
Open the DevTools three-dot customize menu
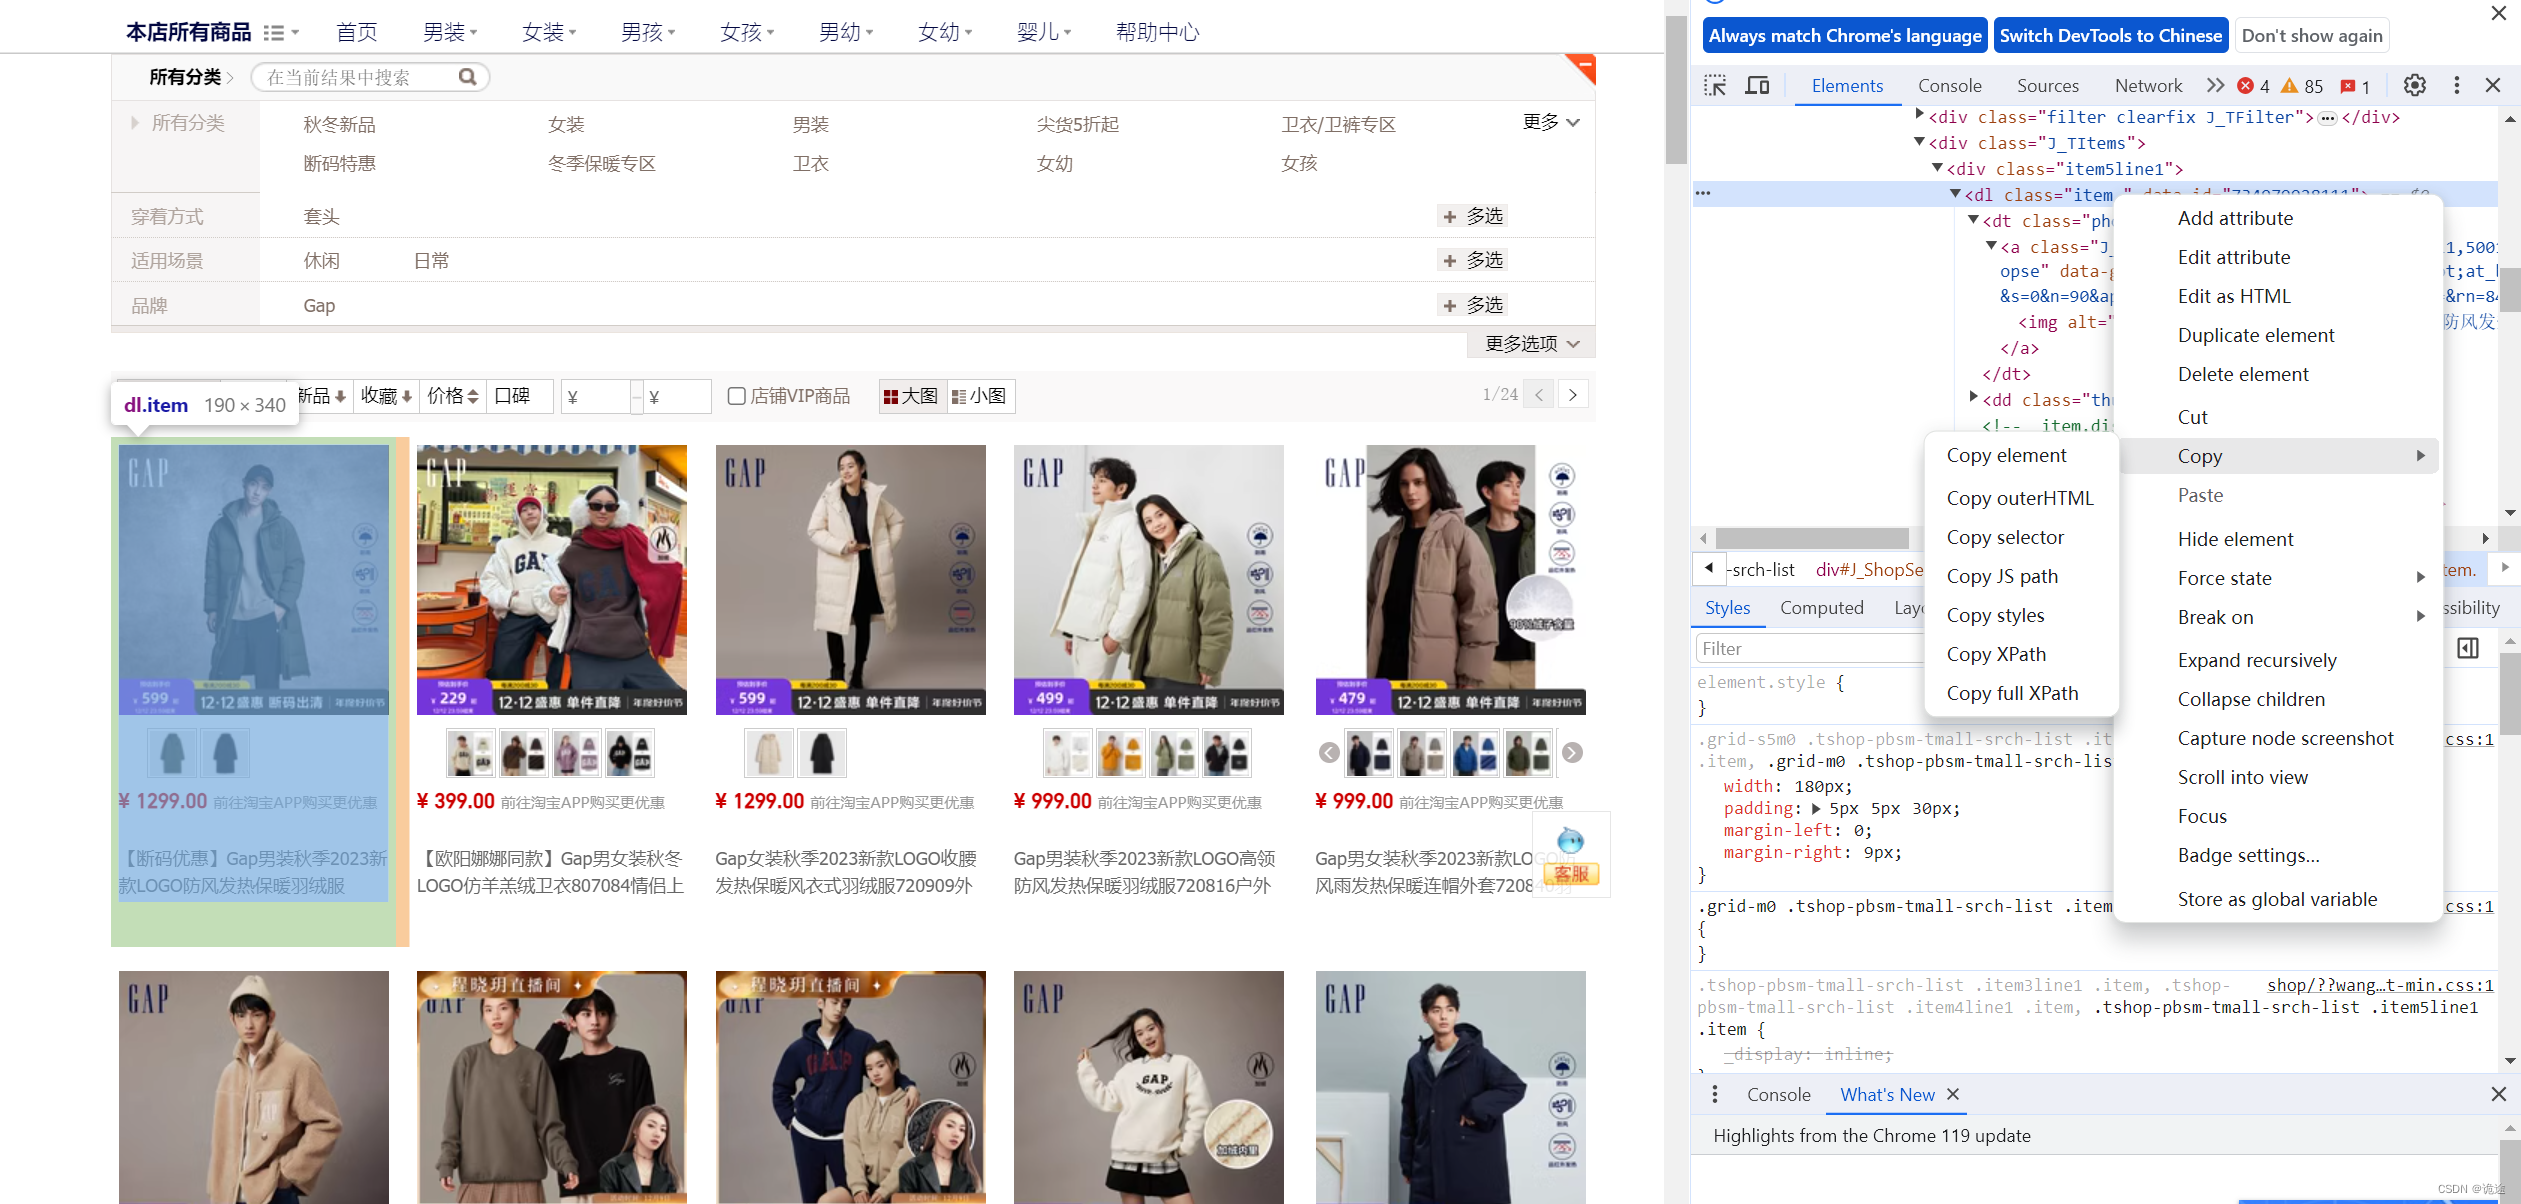pyautogui.click(x=2456, y=86)
